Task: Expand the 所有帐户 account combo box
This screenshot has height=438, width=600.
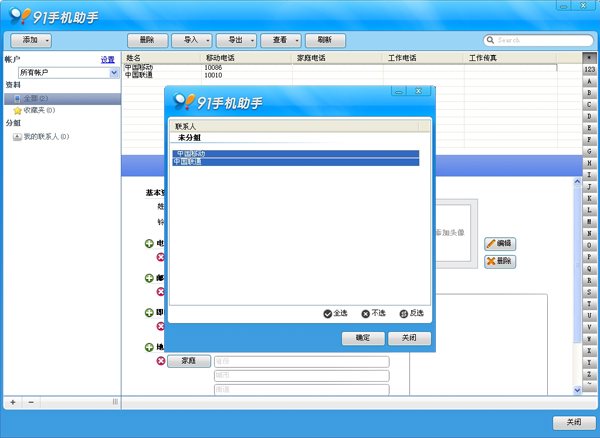Action: (114, 73)
